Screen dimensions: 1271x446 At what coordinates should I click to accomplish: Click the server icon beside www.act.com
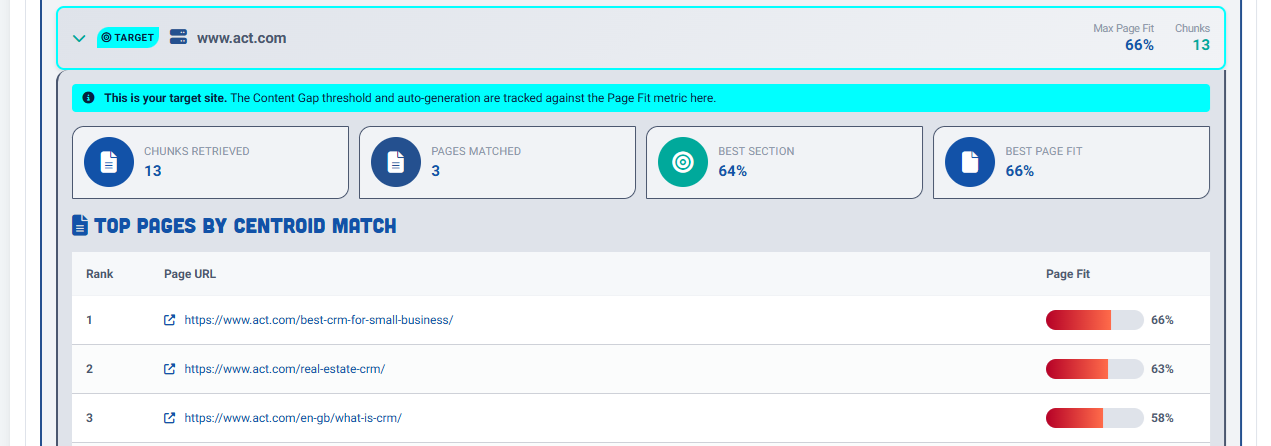click(x=179, y=38)
